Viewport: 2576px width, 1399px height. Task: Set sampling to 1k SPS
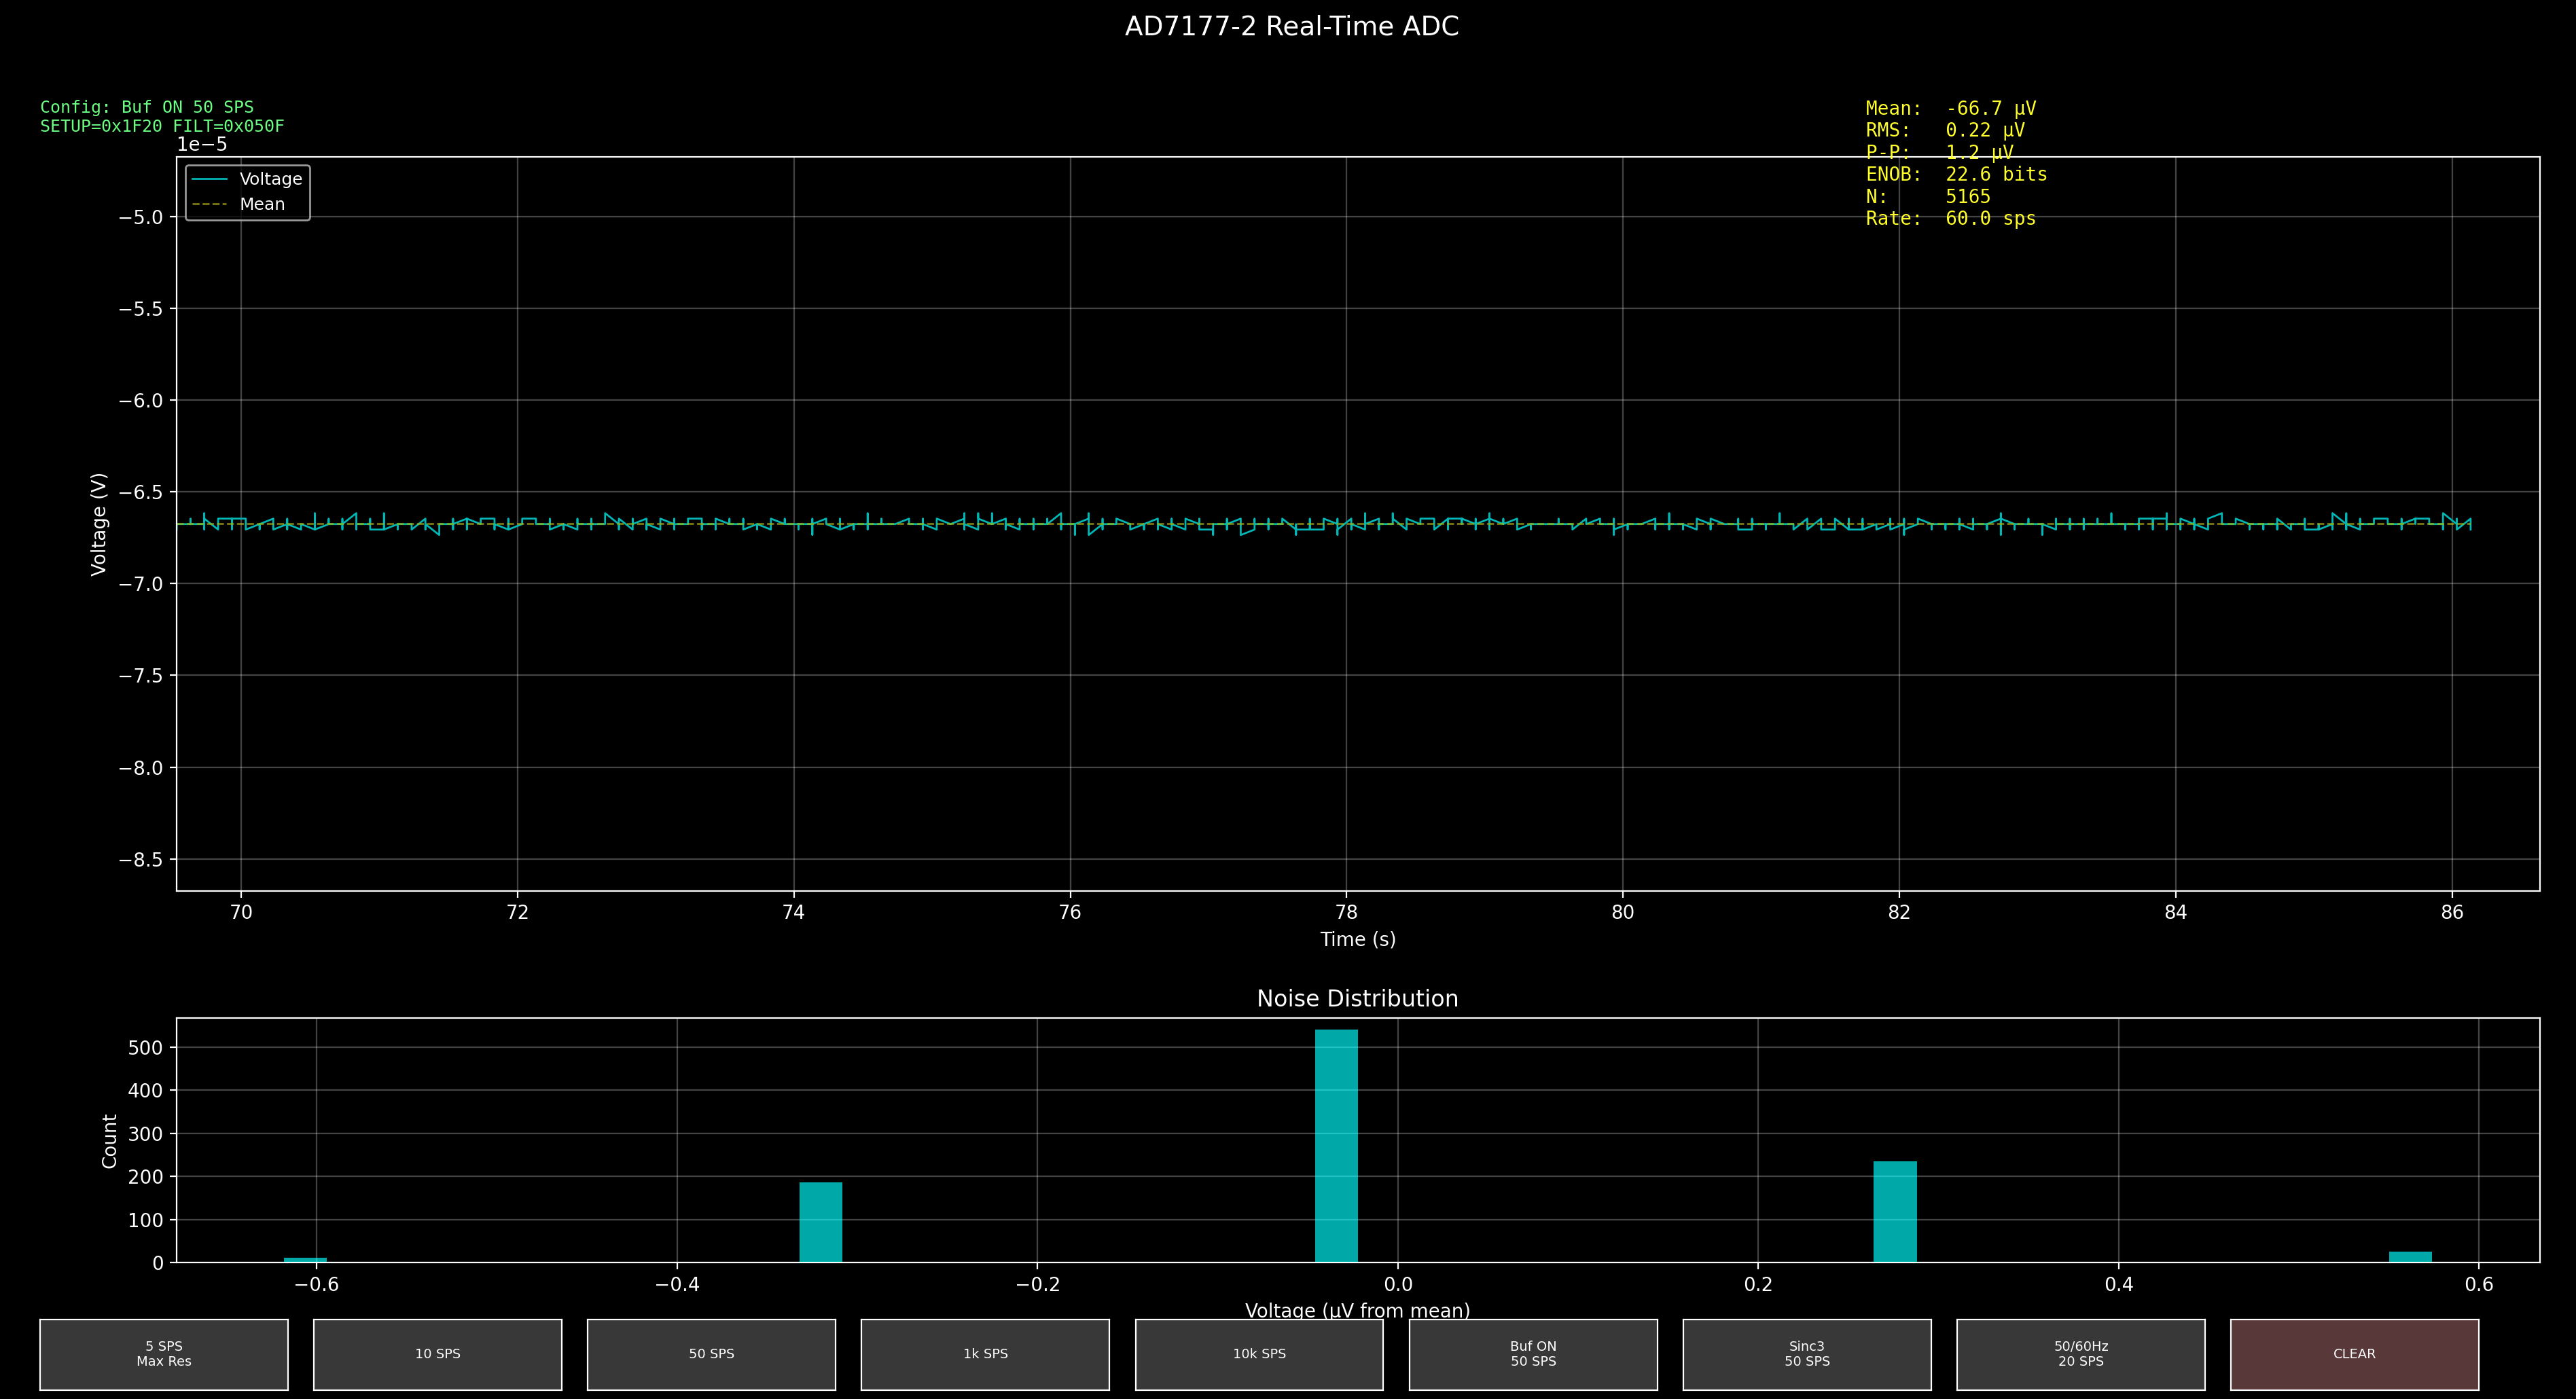tap(985, 1354)
